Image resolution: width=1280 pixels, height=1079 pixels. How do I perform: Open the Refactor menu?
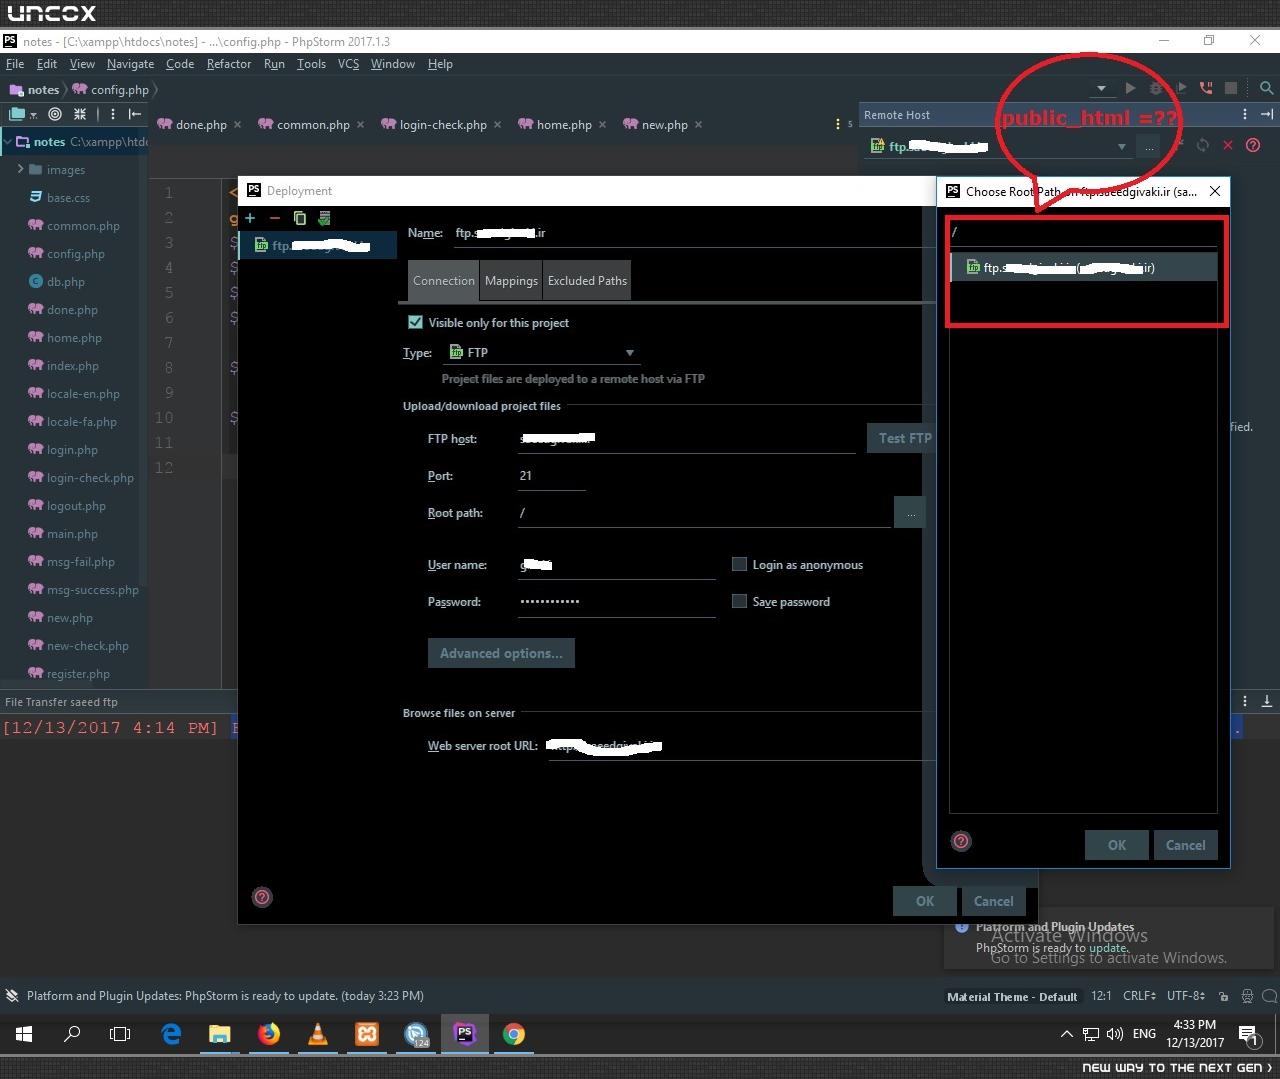click(x=229, y=63)
